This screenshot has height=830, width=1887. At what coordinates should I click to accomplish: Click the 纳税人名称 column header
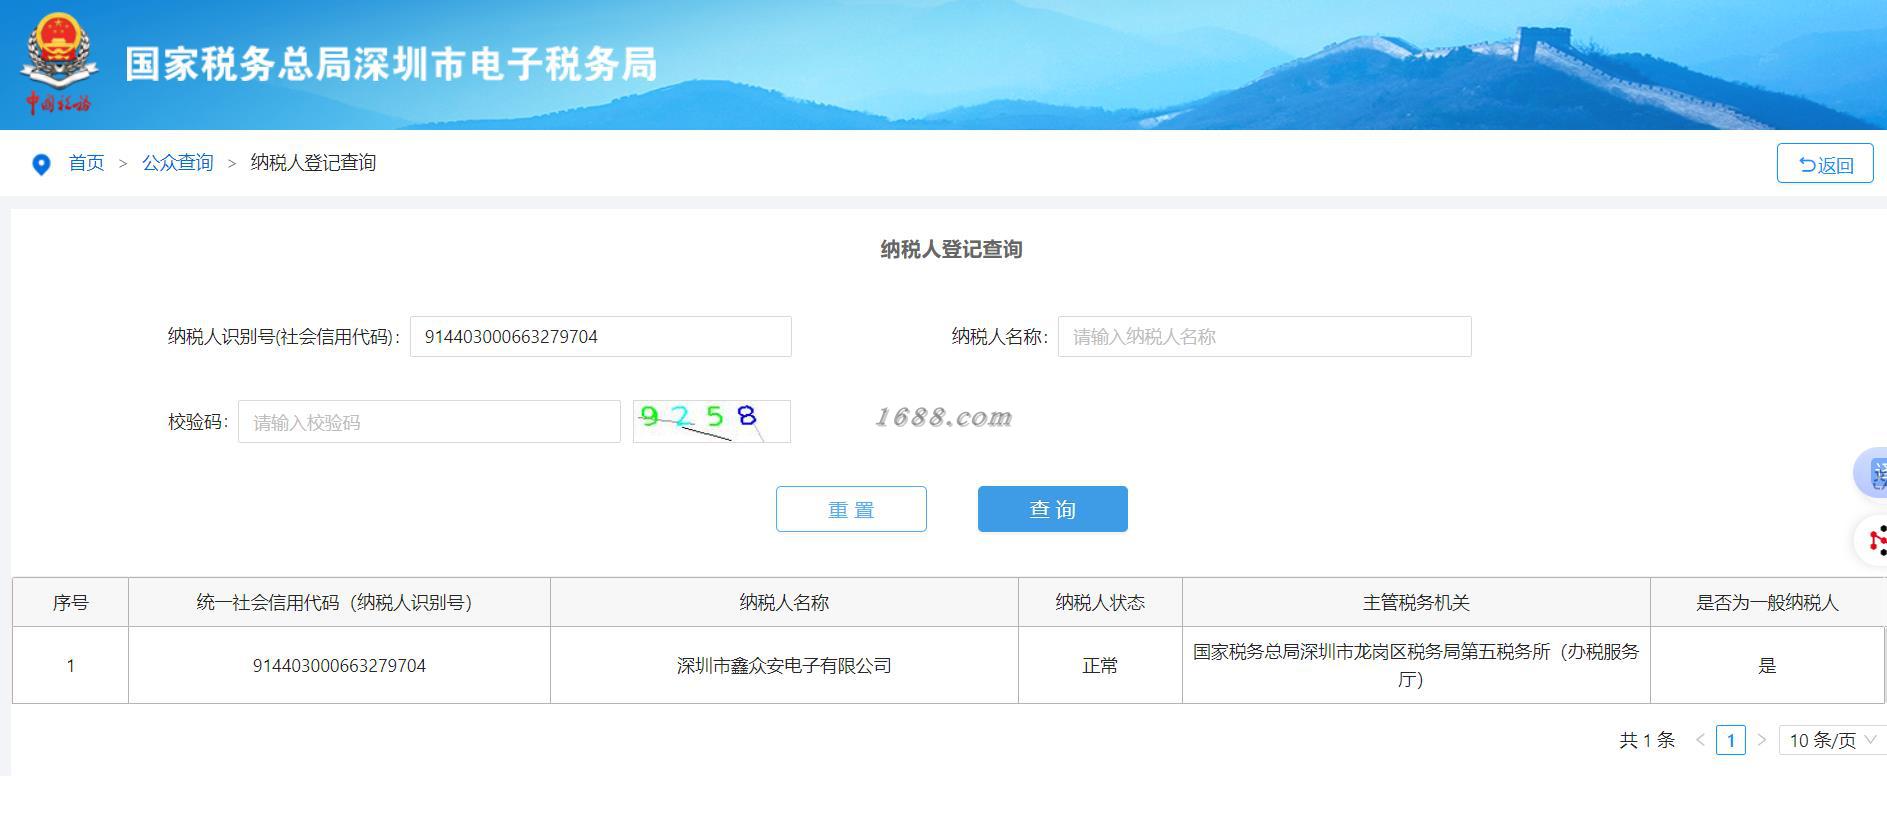(784, 602)
